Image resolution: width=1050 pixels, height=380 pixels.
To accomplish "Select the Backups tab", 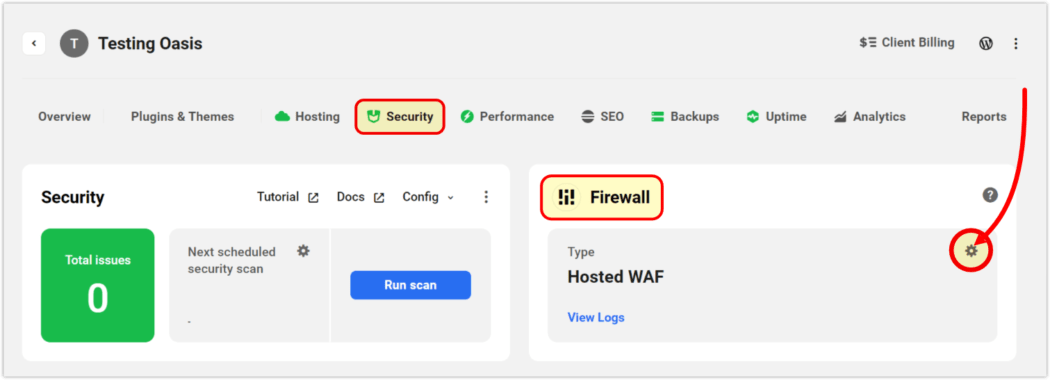I will [684, 117].
